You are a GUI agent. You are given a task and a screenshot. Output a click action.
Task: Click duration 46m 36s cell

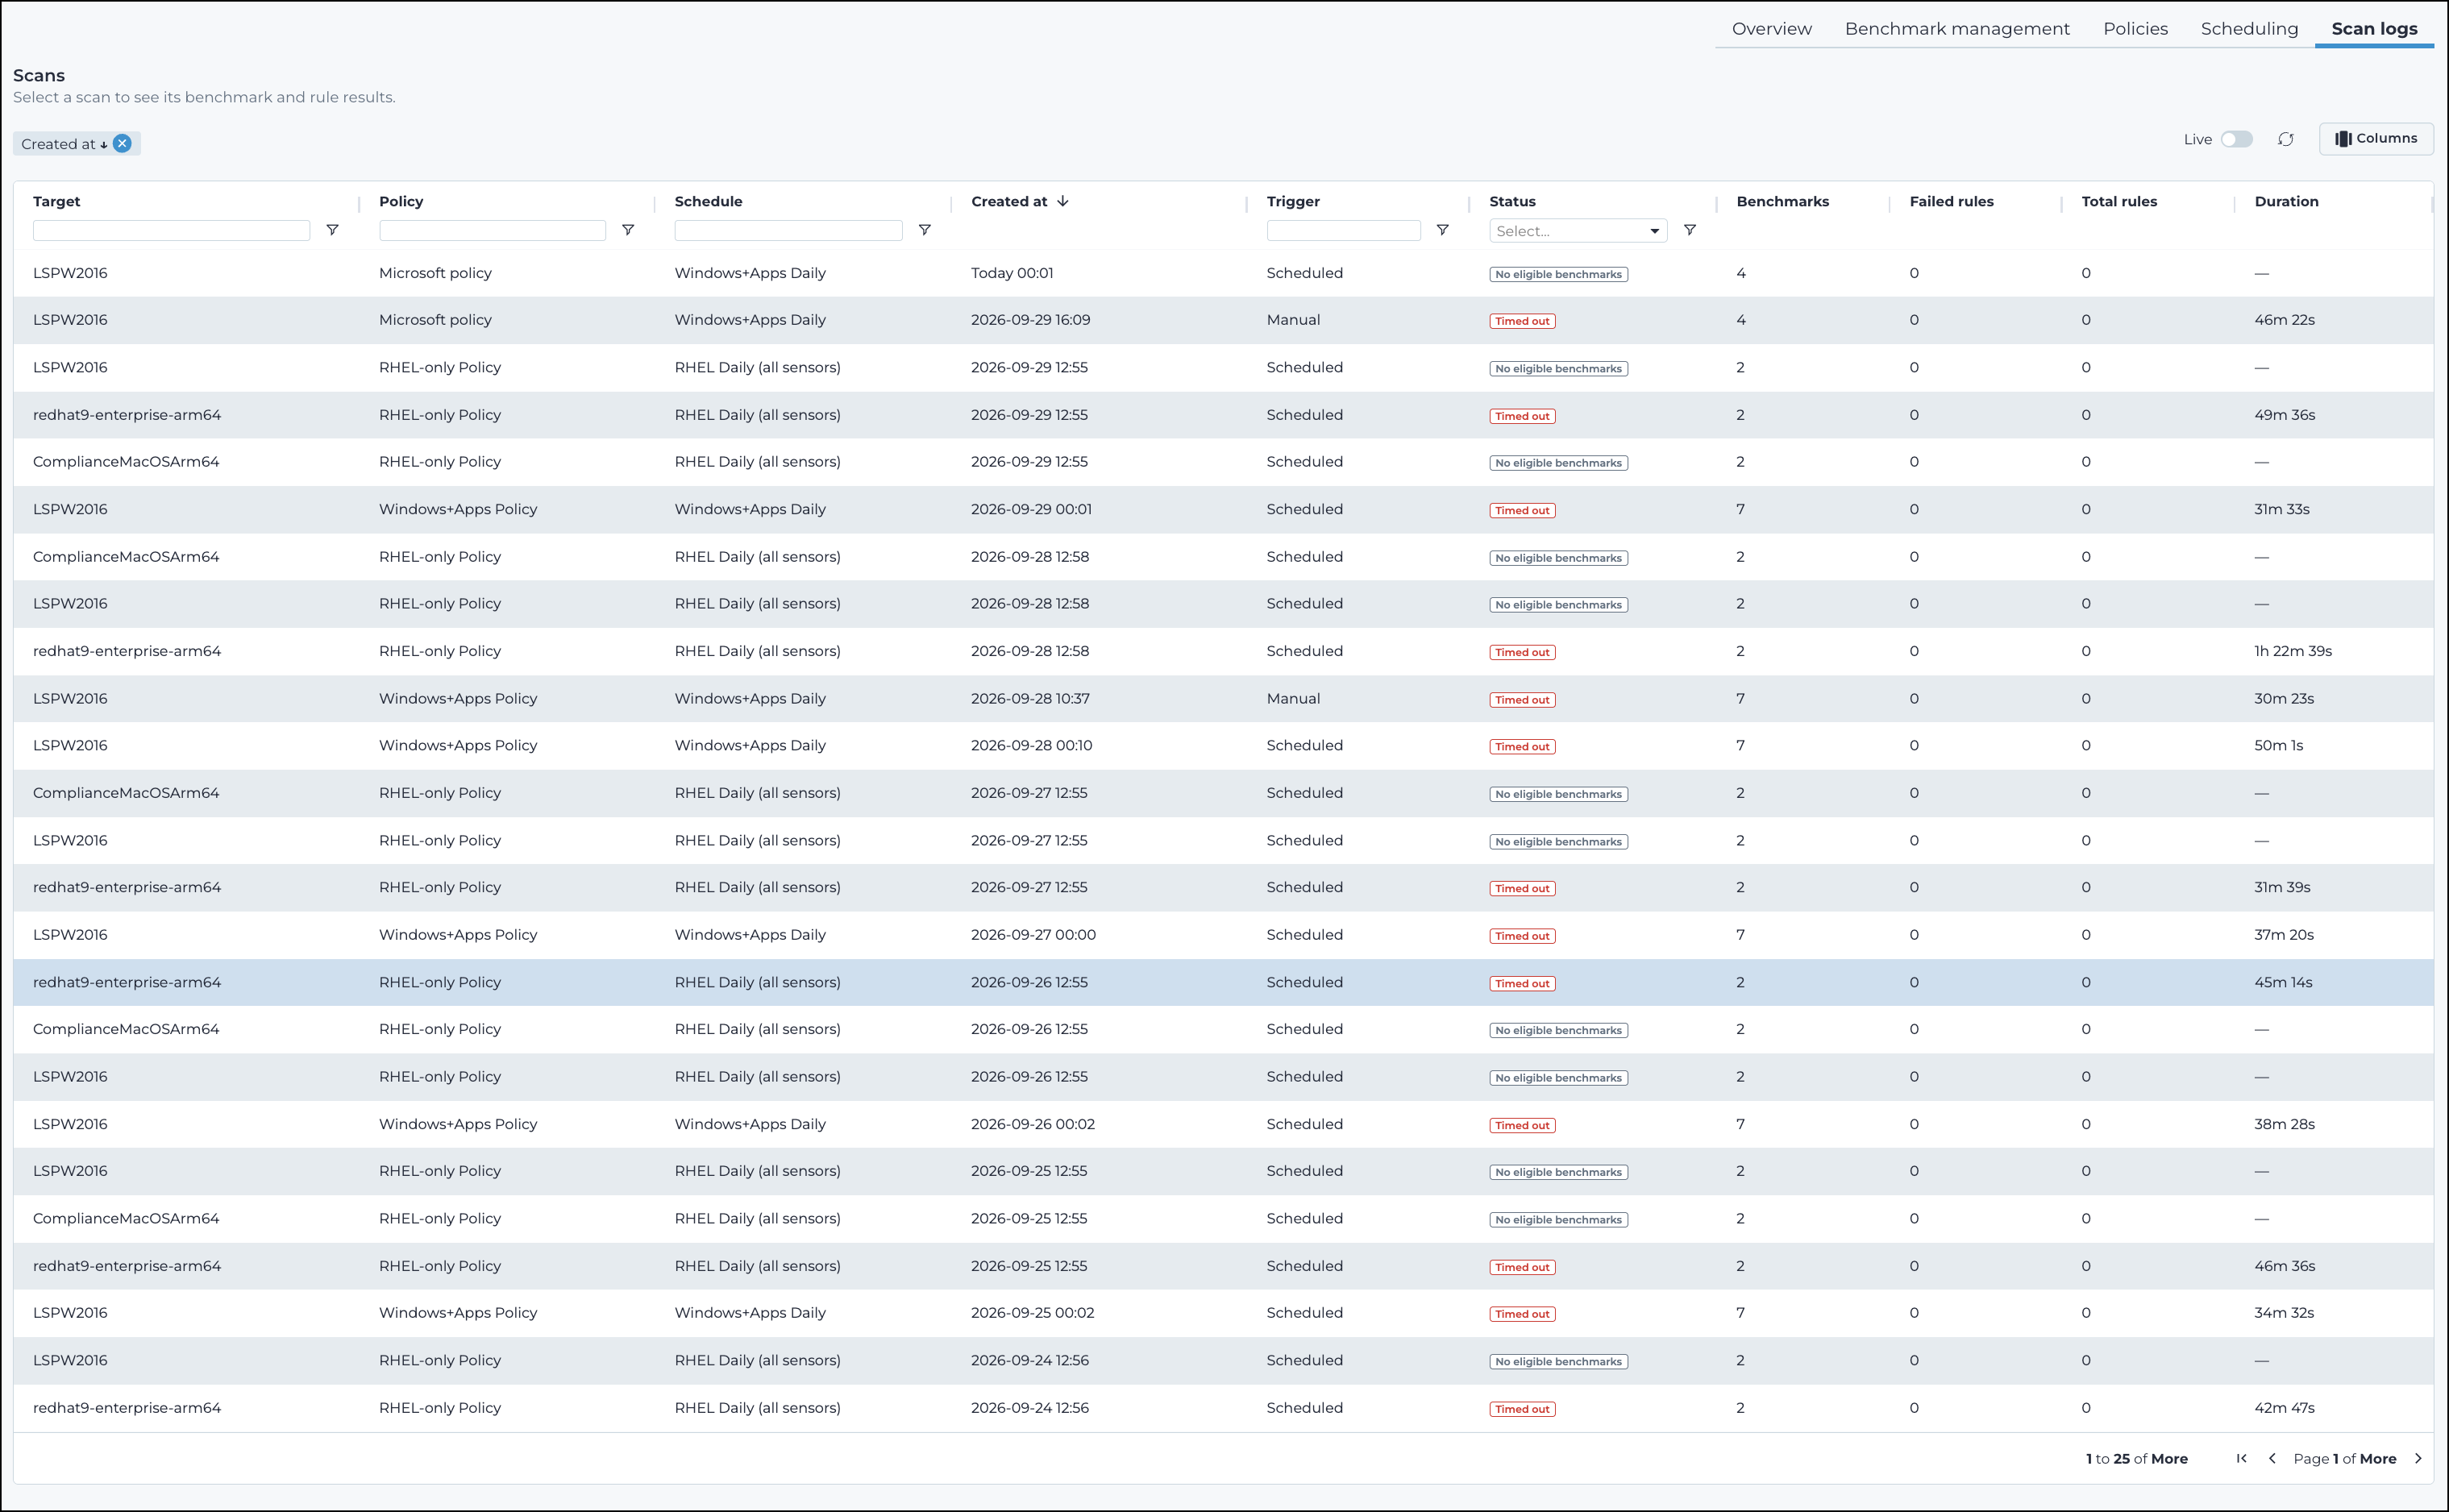pos(2284,1266)
